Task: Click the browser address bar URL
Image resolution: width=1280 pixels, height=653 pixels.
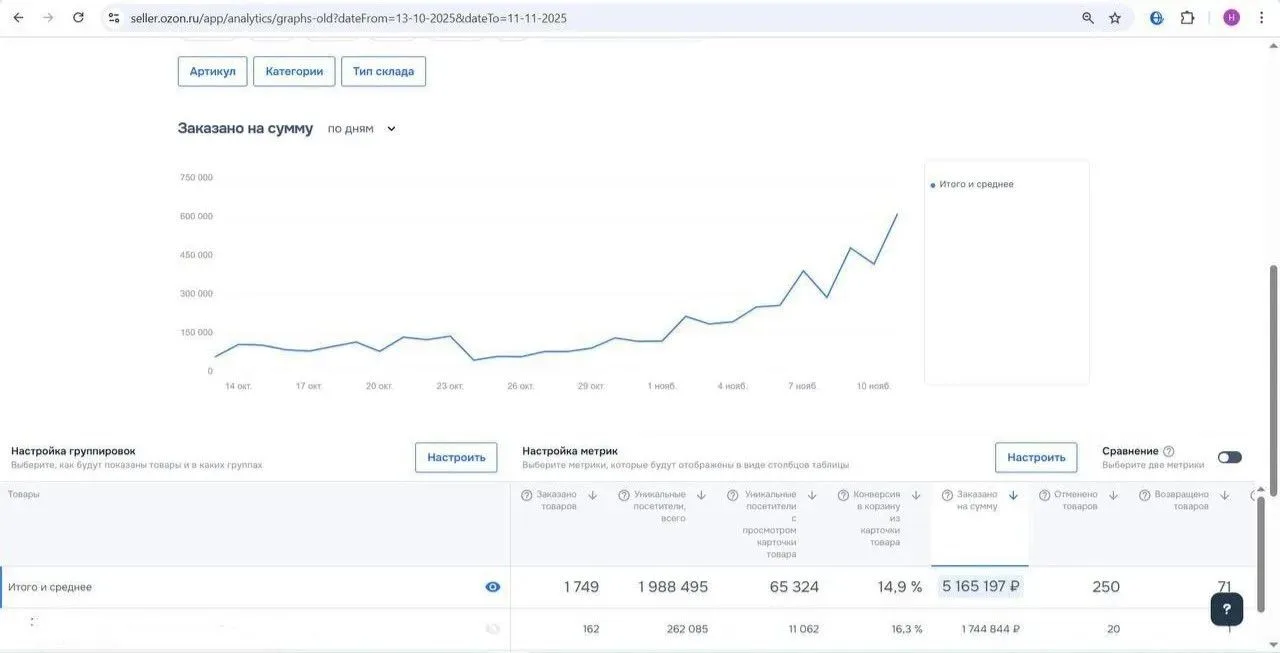Action: [348, 18]
